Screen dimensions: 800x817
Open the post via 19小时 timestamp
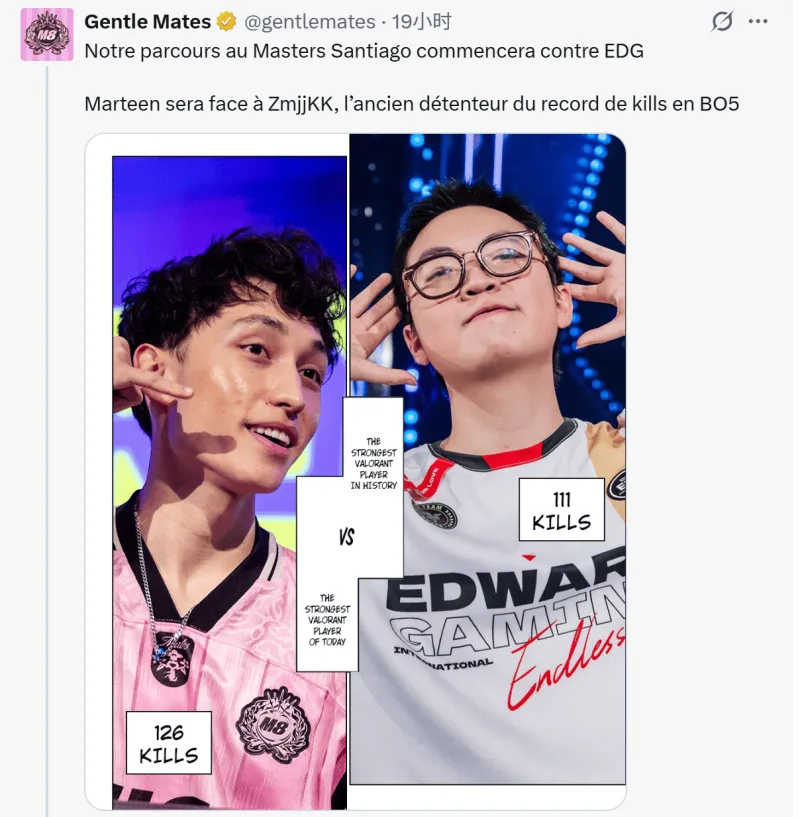click(422, 22)
